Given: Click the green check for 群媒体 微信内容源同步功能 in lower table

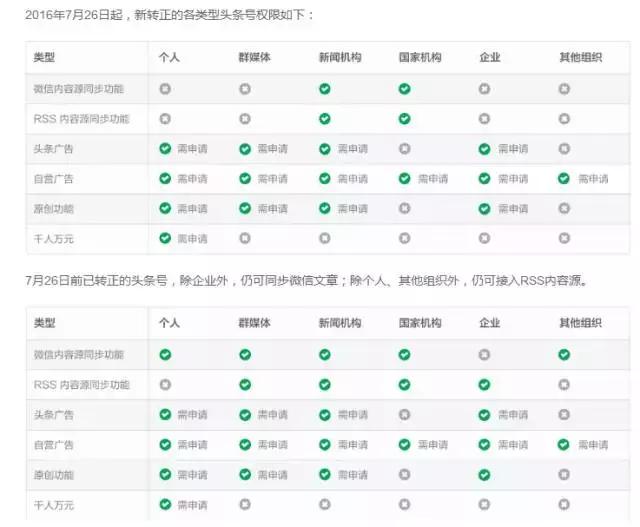Looking at the screenshot, I should click(245, 354).
